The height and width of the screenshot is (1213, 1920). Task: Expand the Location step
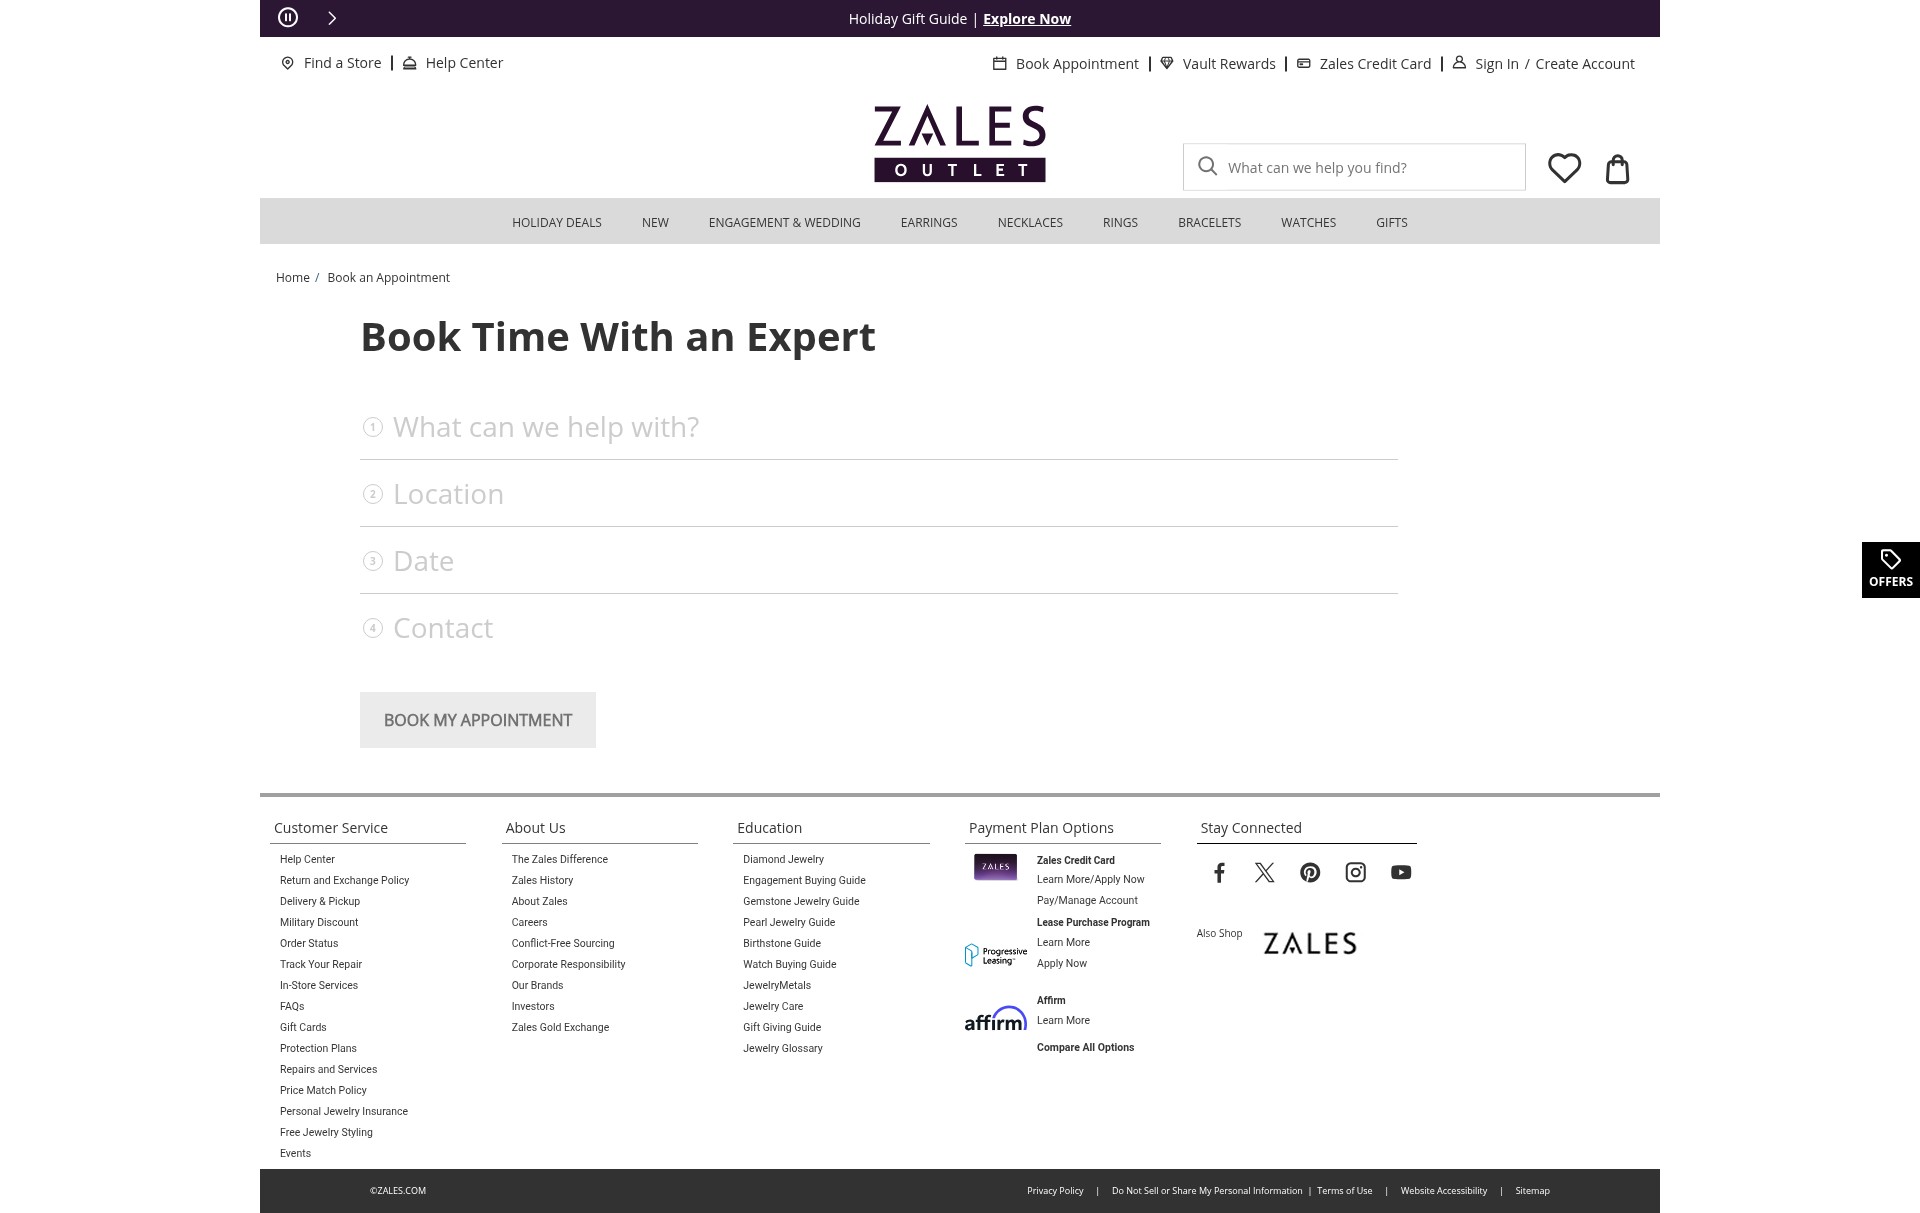pyautogui.click(x=879, y=494)
